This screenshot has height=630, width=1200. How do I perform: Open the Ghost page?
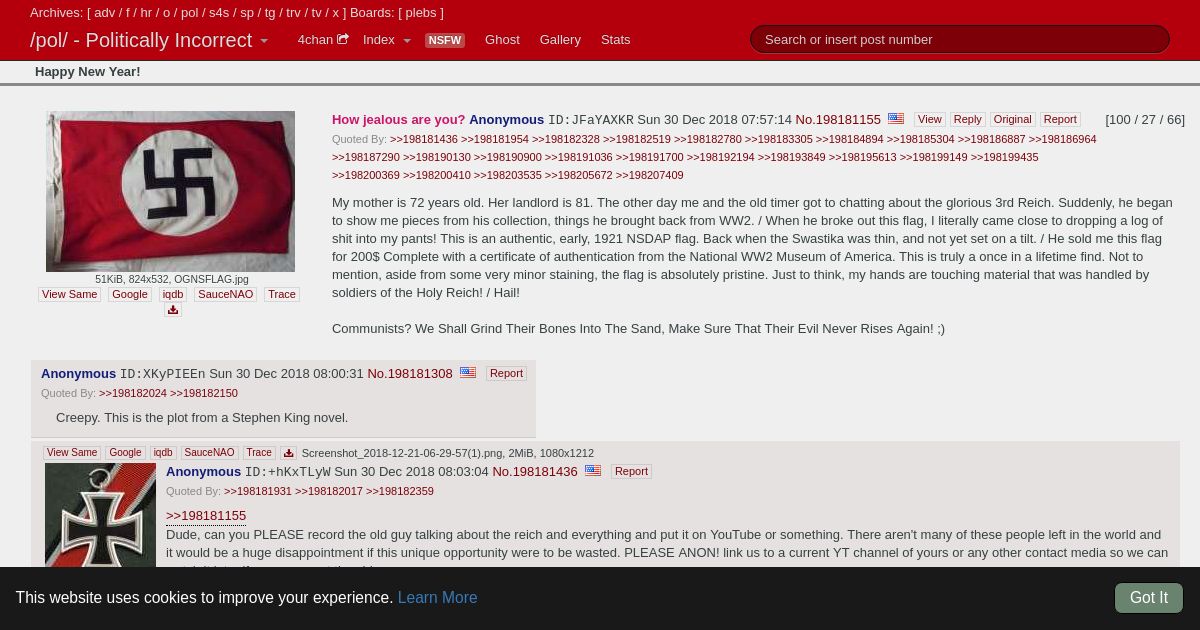(502, 39)
